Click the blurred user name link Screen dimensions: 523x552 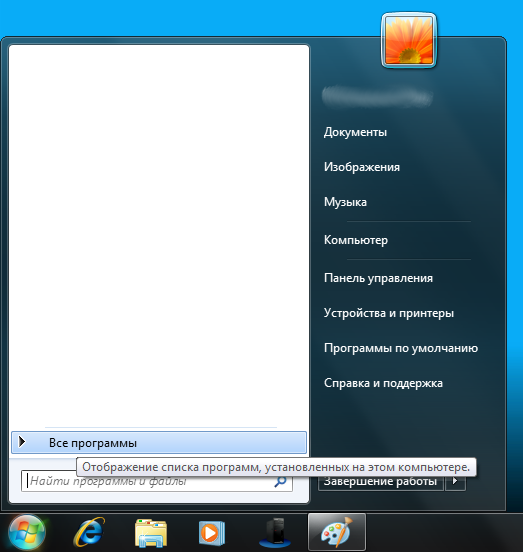coord(377,96)
